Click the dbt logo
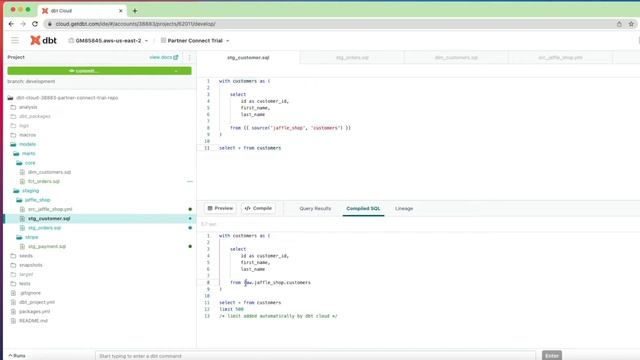The width and height of the screenshot is (640, 360). (x=44, y=40)
